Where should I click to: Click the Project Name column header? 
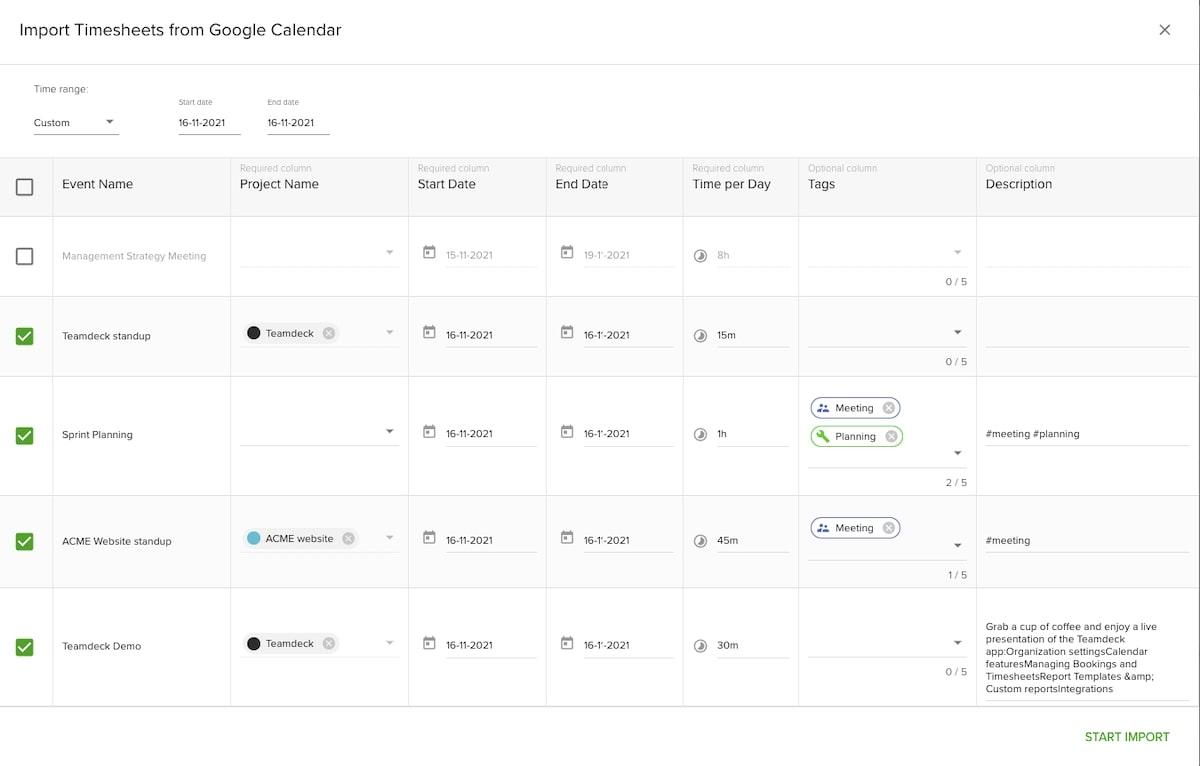[279, 184]
